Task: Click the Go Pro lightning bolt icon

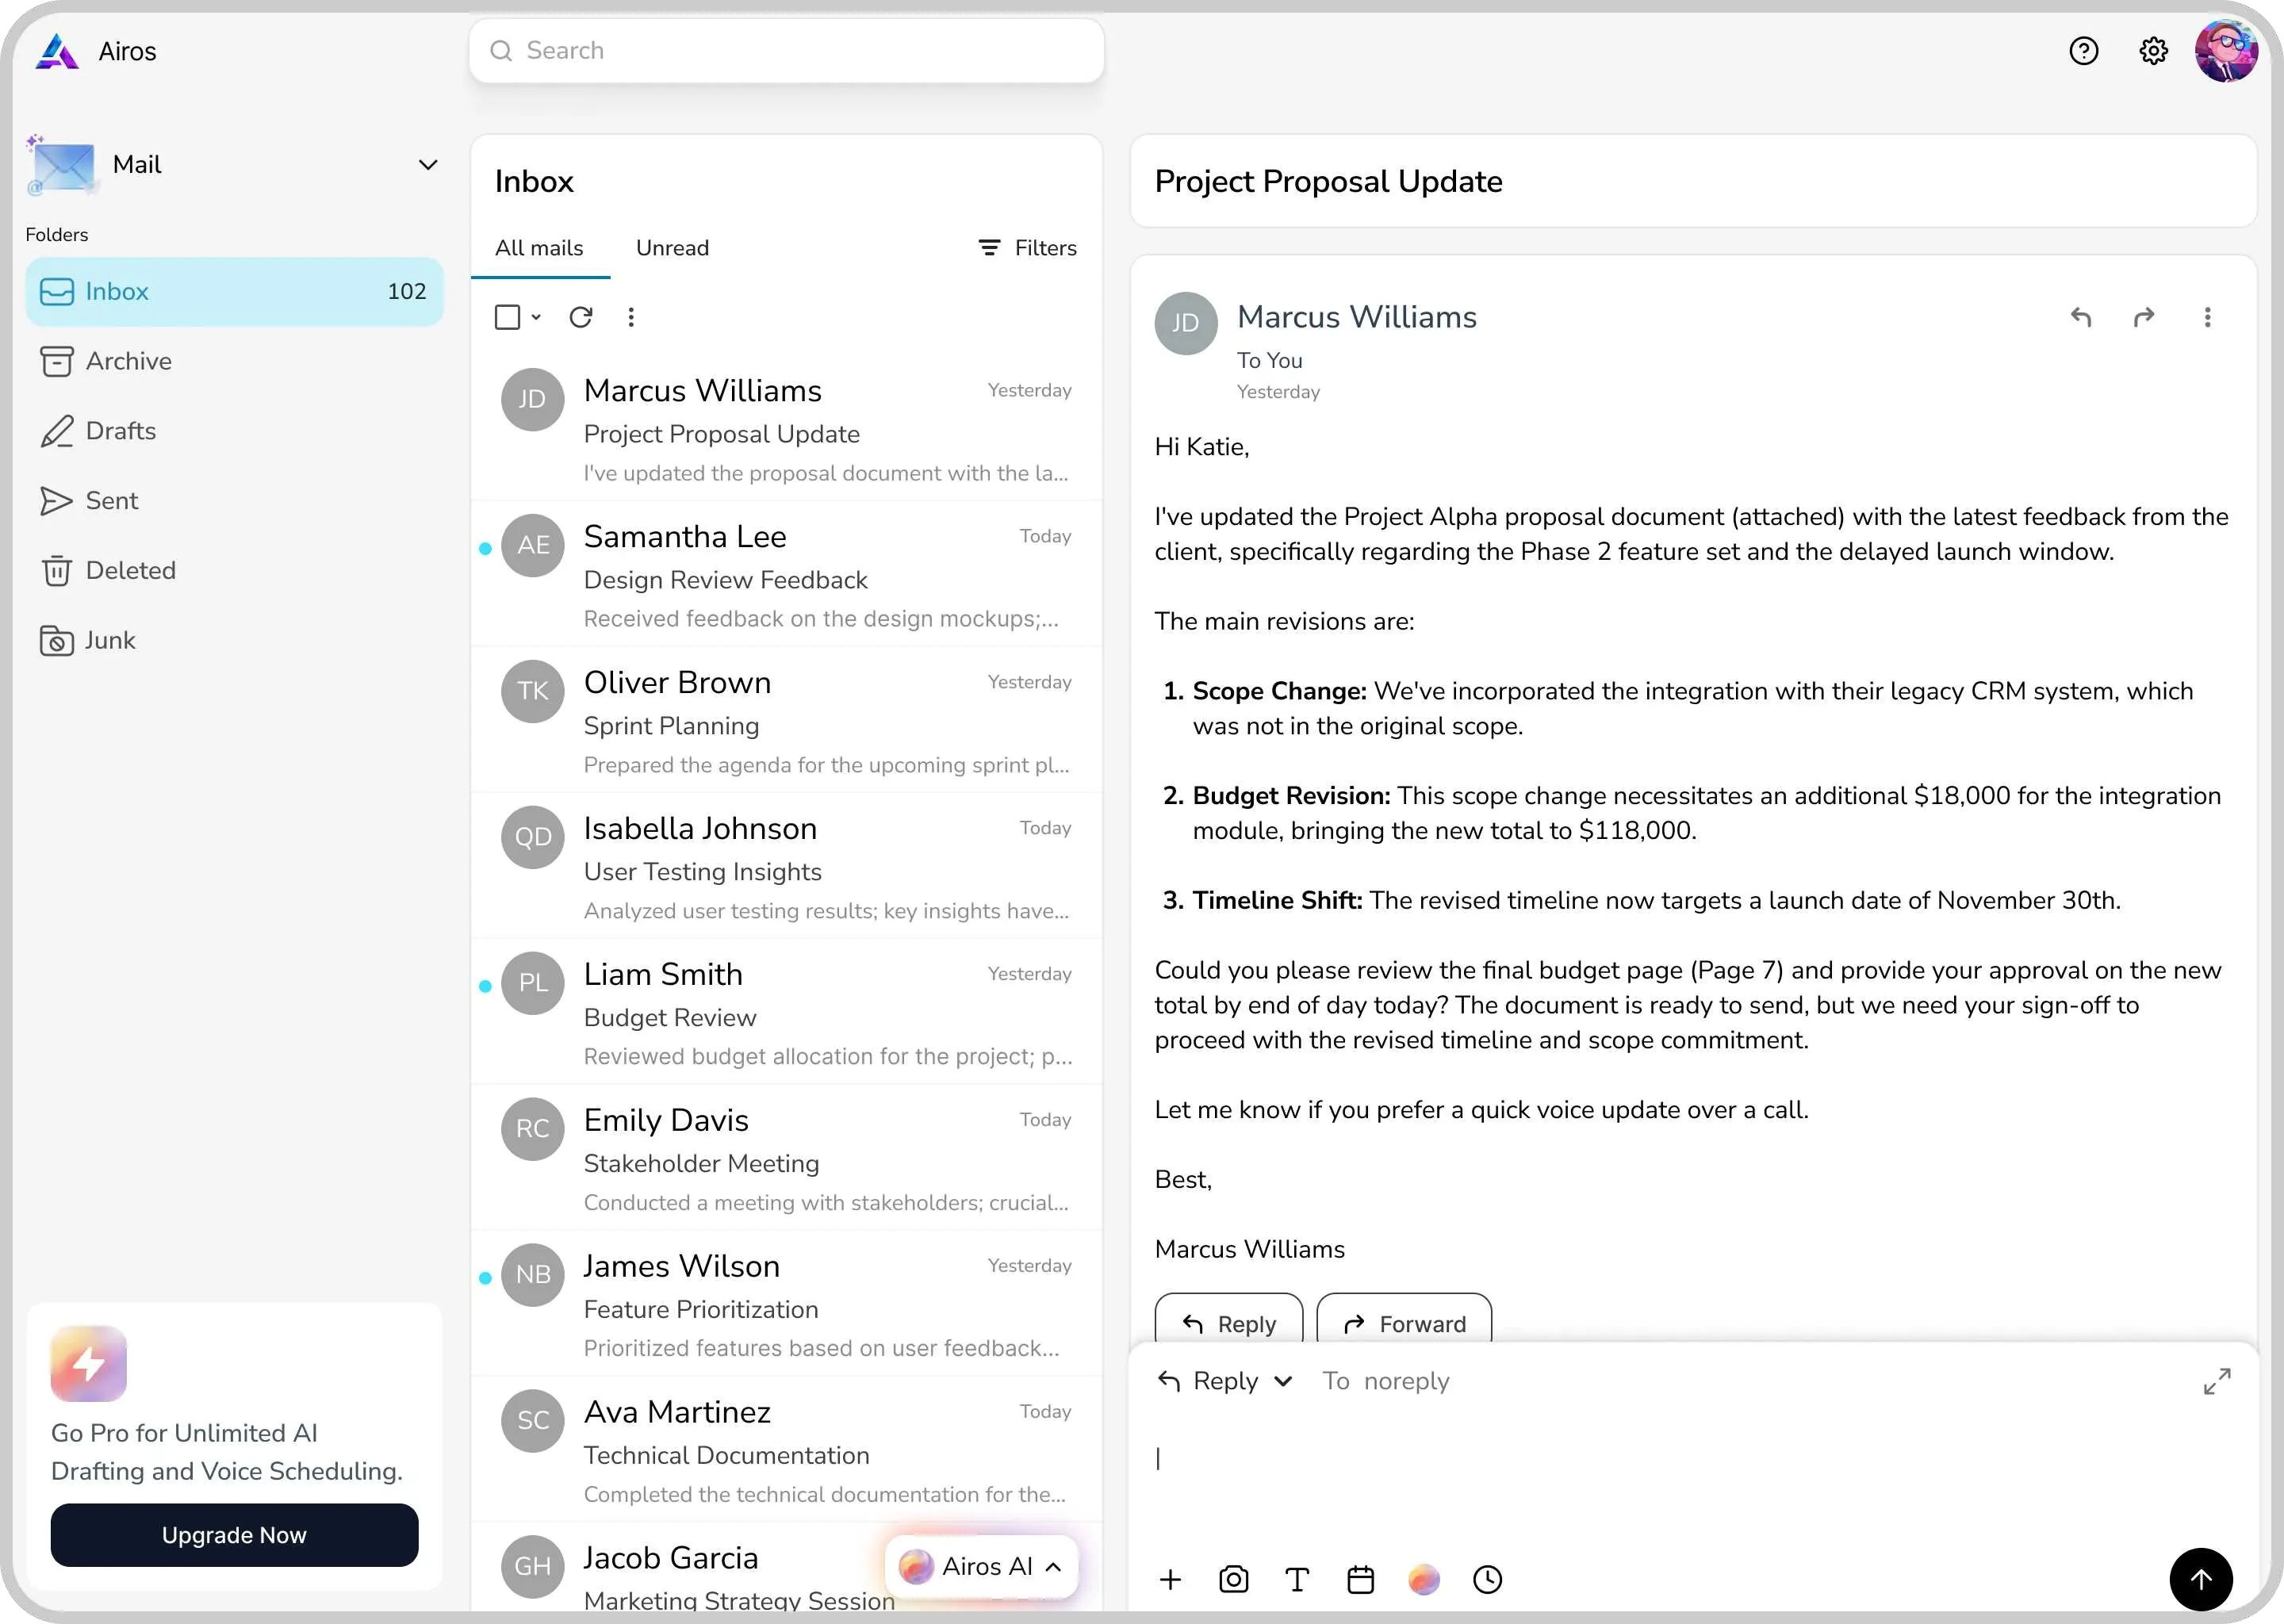Action: click(89, 1363)
